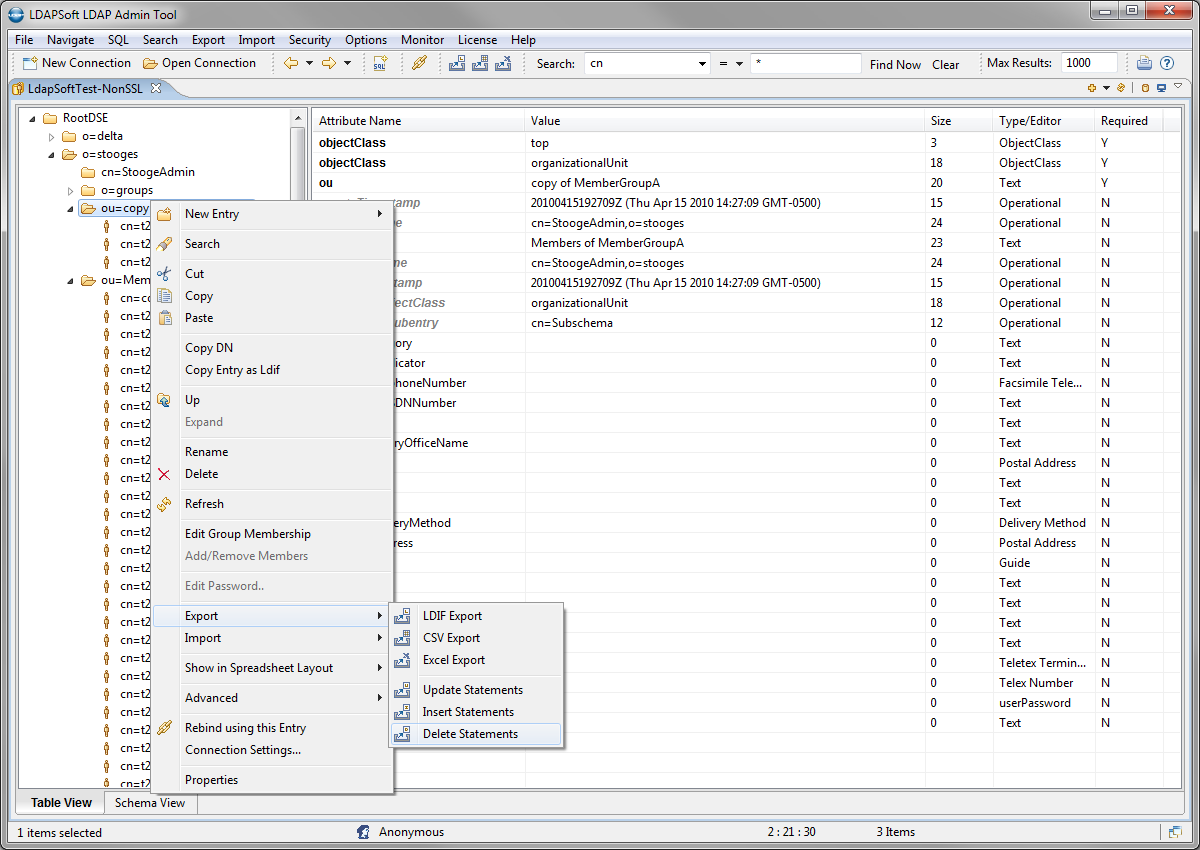Switch to the Schema View tab
The width and height of the screenshot is (1200, 850).
[149, 803]
